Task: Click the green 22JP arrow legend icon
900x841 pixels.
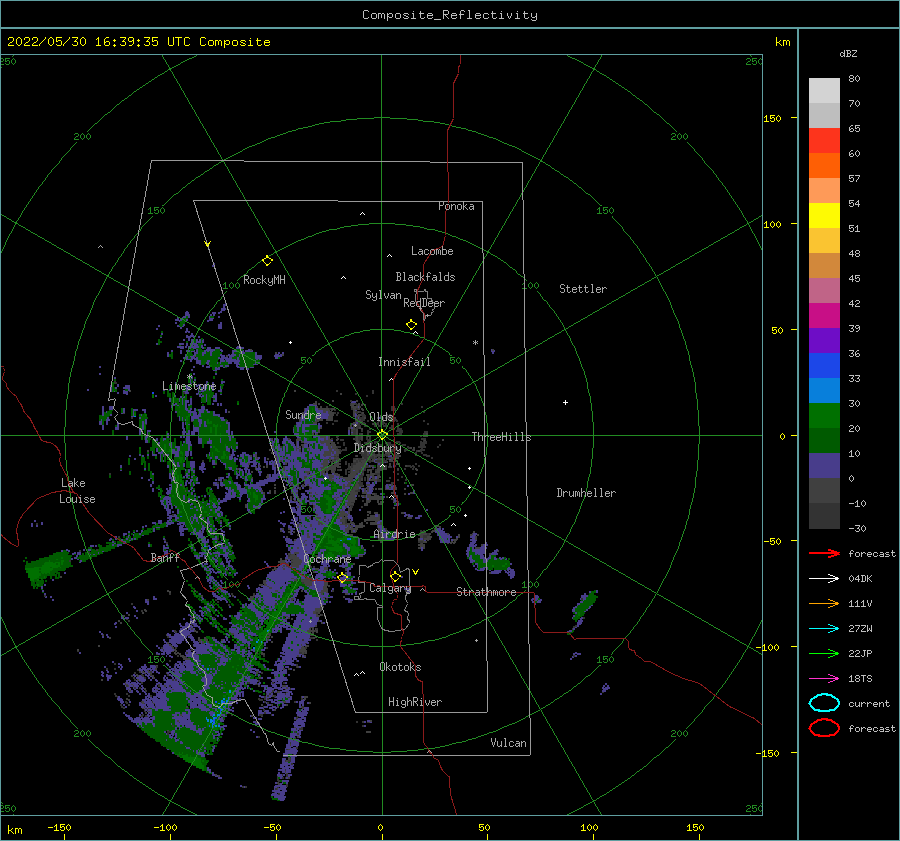Action: click(x=824, y=653)
